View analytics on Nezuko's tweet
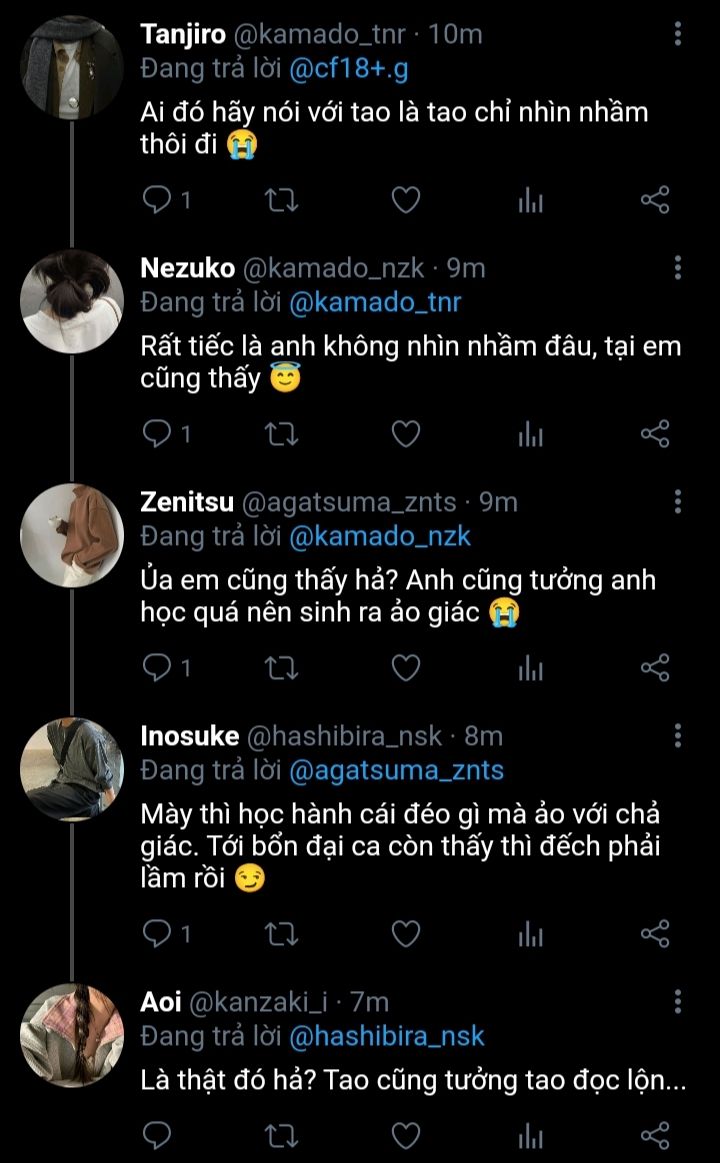 coord(530,434)
